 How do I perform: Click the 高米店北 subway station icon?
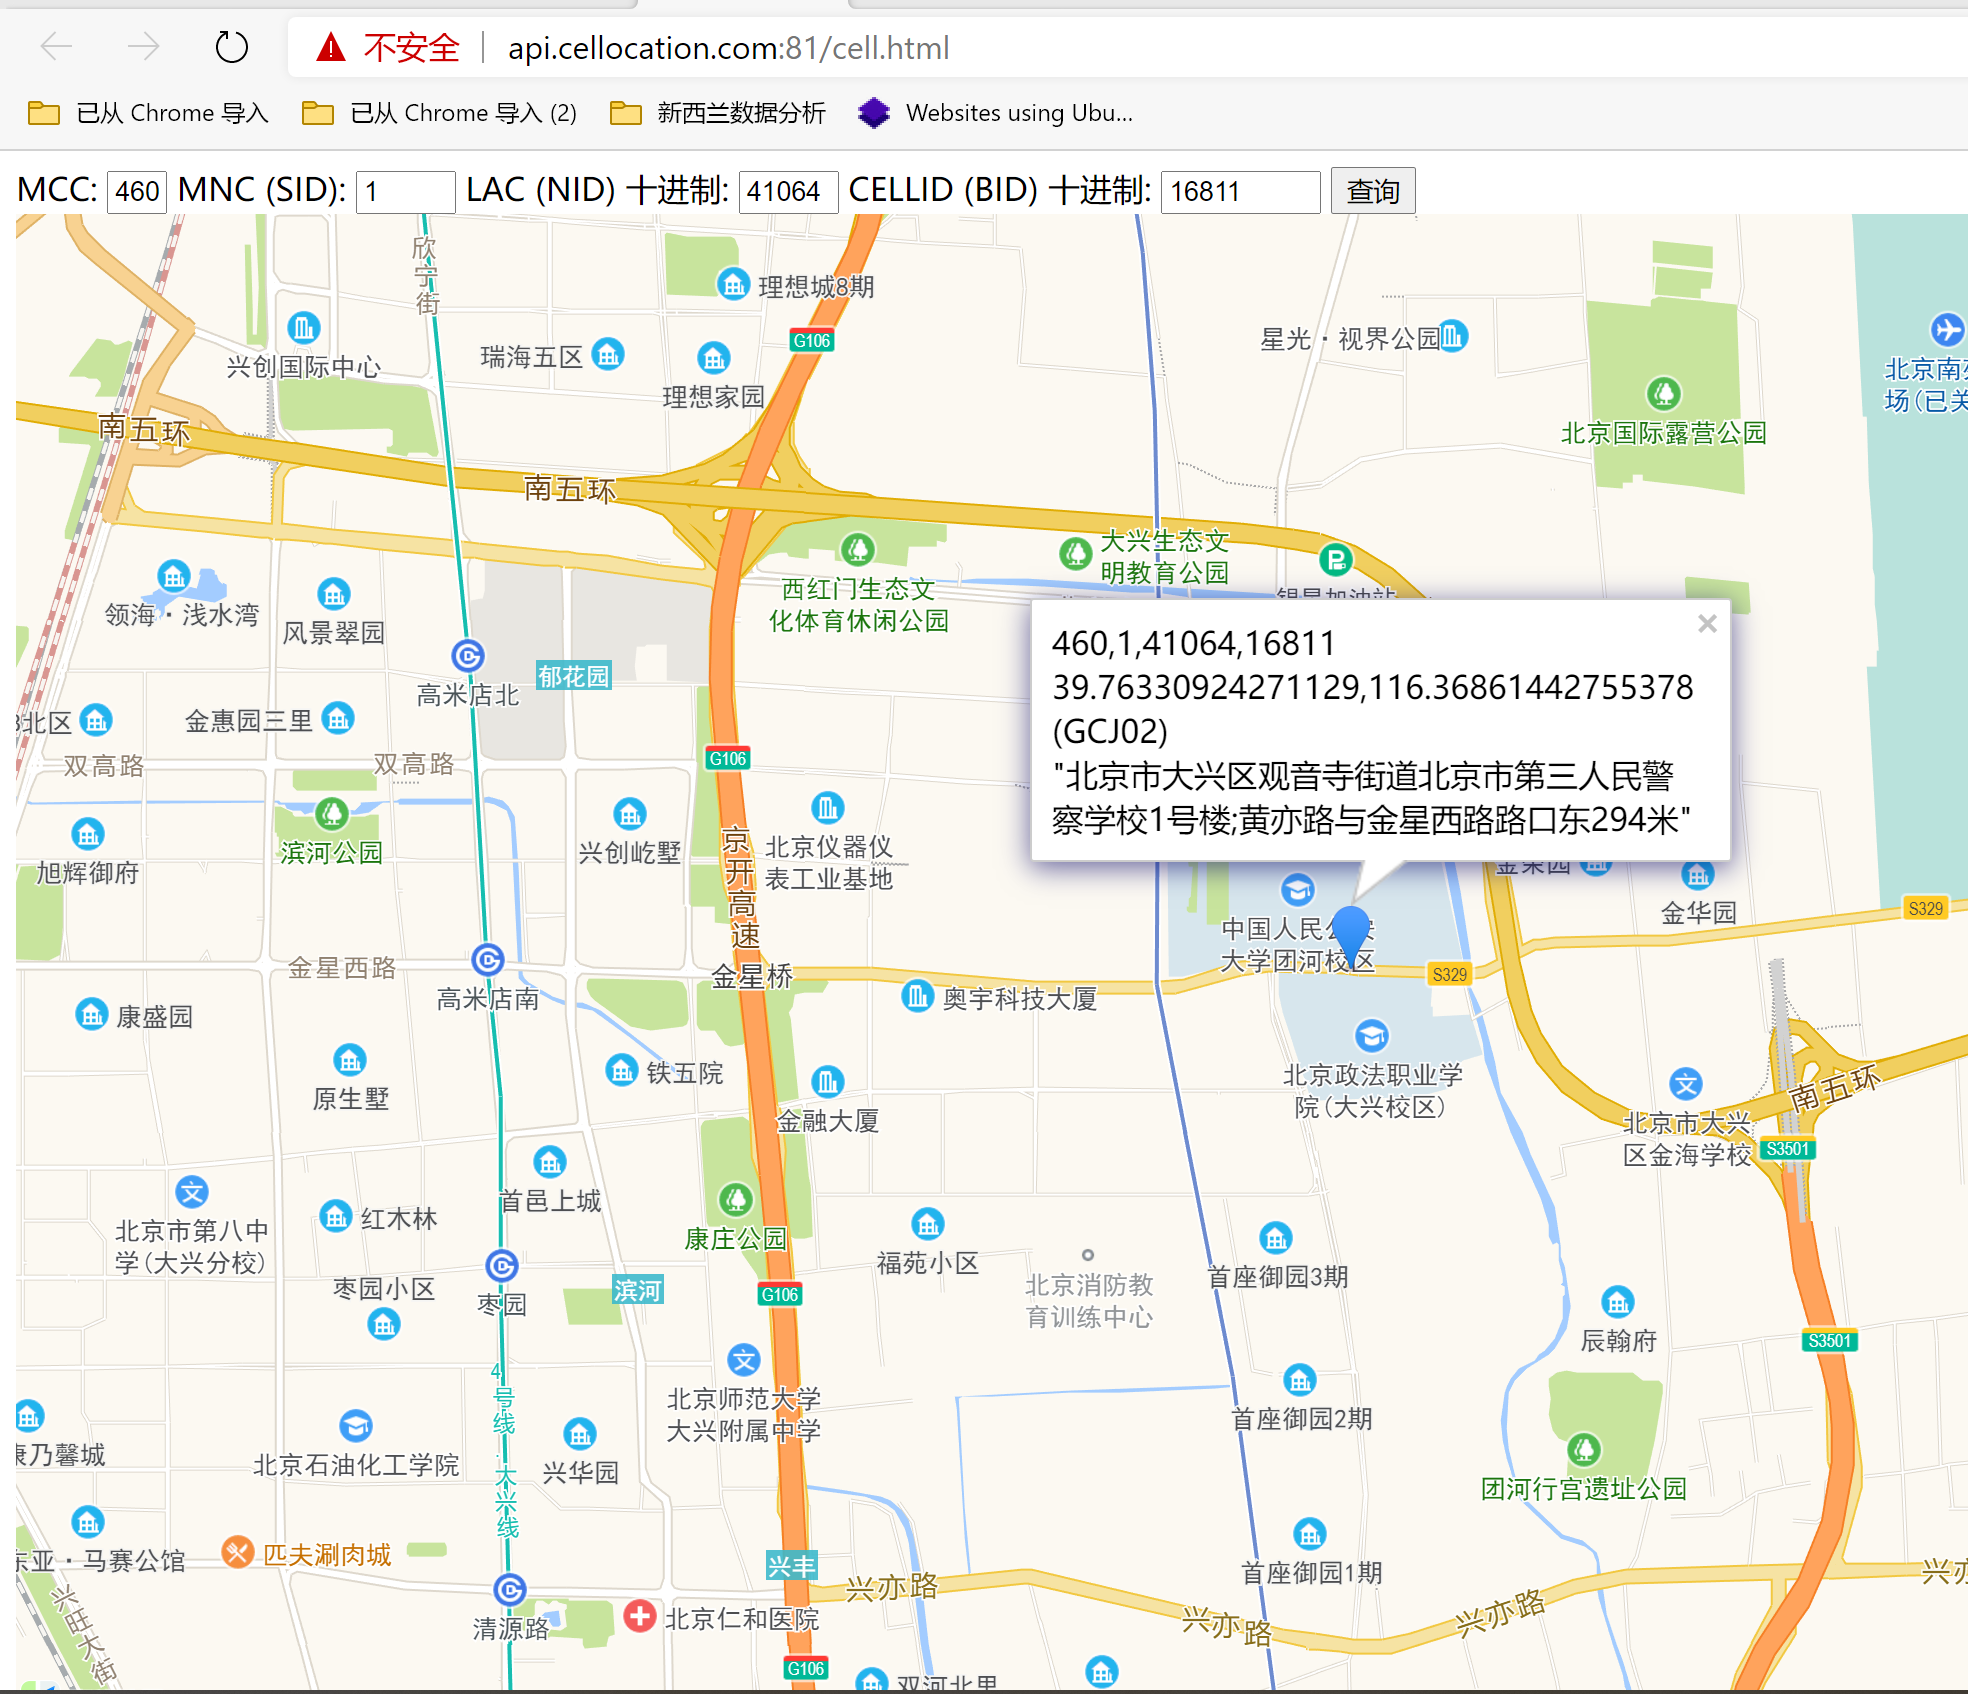tap(468, 656)
